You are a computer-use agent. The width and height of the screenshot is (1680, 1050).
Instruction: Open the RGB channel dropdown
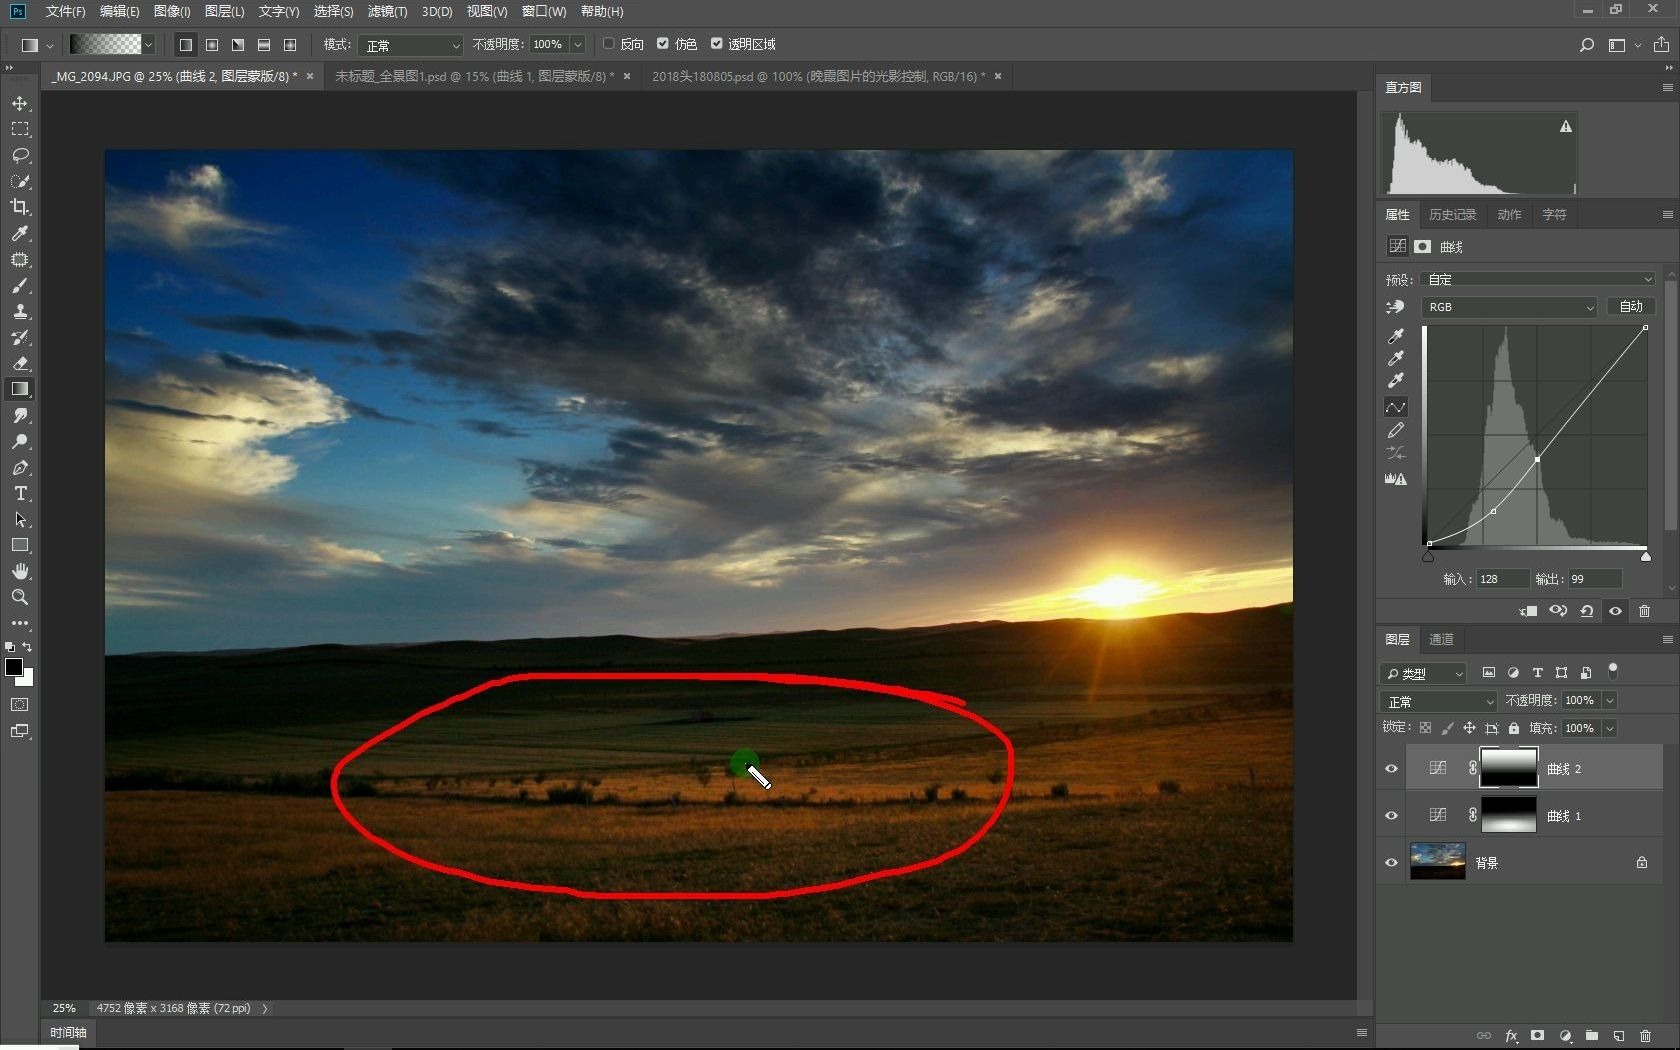1510,307
